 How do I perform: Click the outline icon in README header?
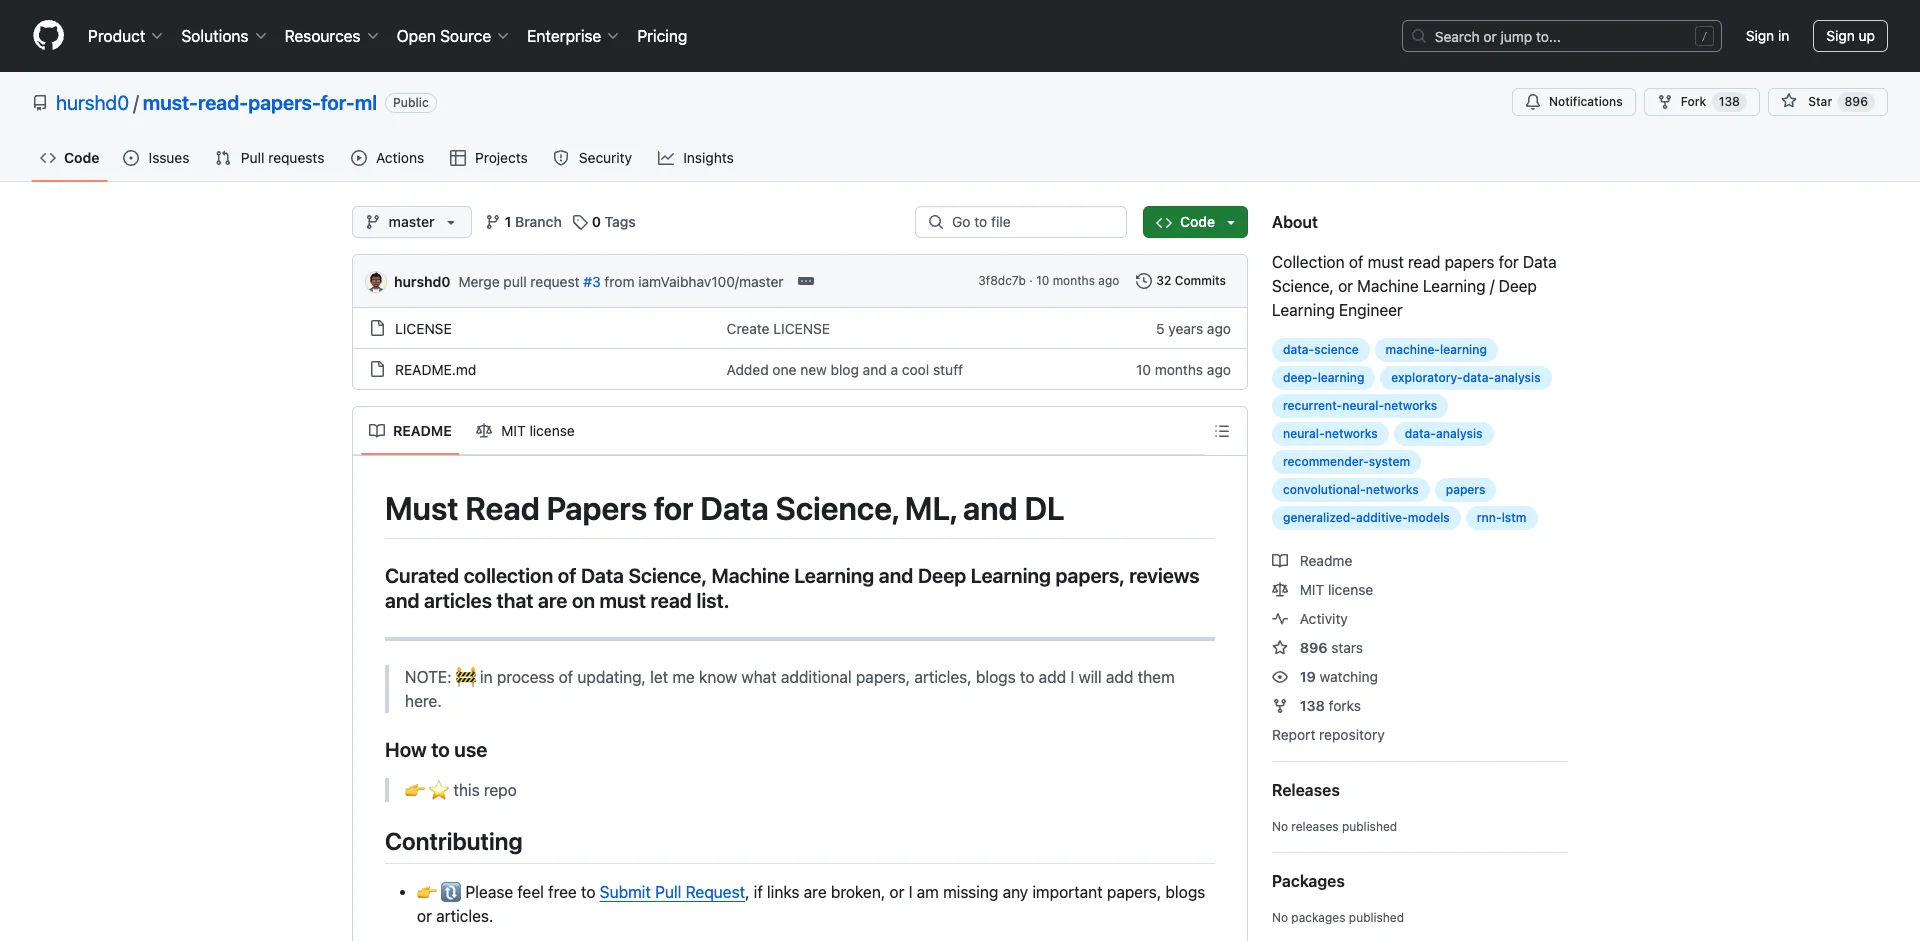1222,431
